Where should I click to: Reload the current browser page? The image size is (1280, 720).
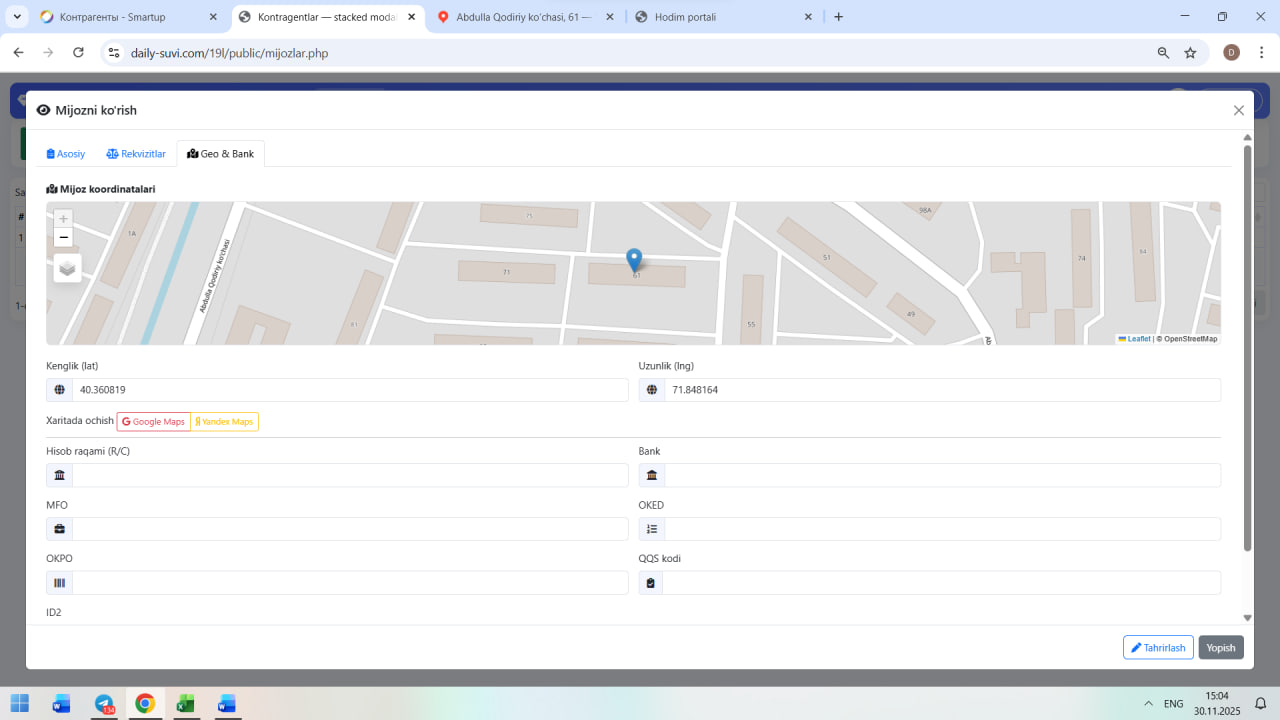[78, 53]
